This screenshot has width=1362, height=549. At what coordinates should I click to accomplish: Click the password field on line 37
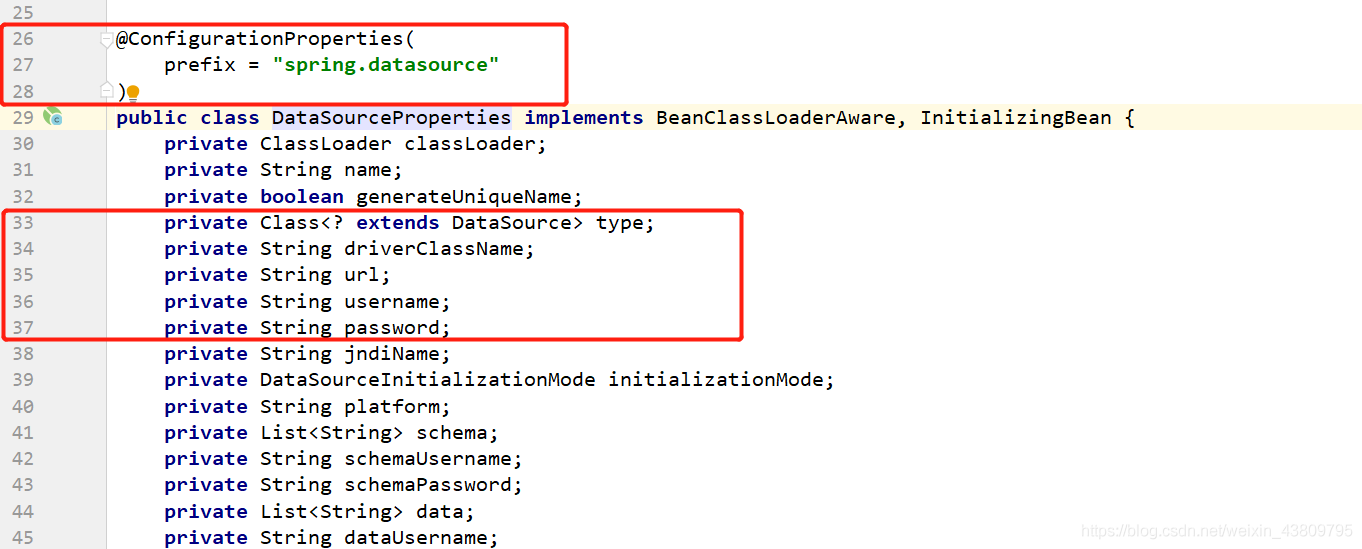click(x=392, y=328)
